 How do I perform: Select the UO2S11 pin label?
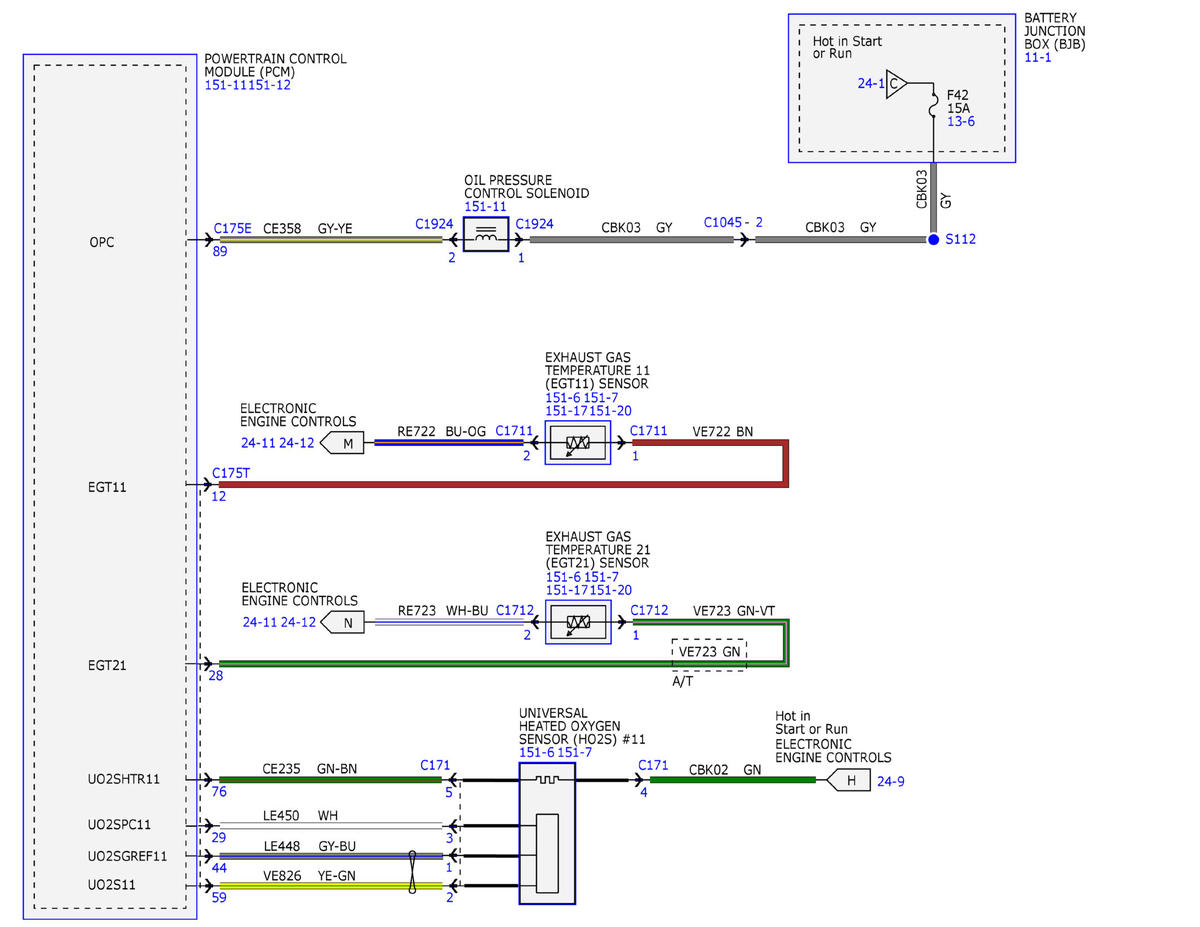(x=112, y=886)
